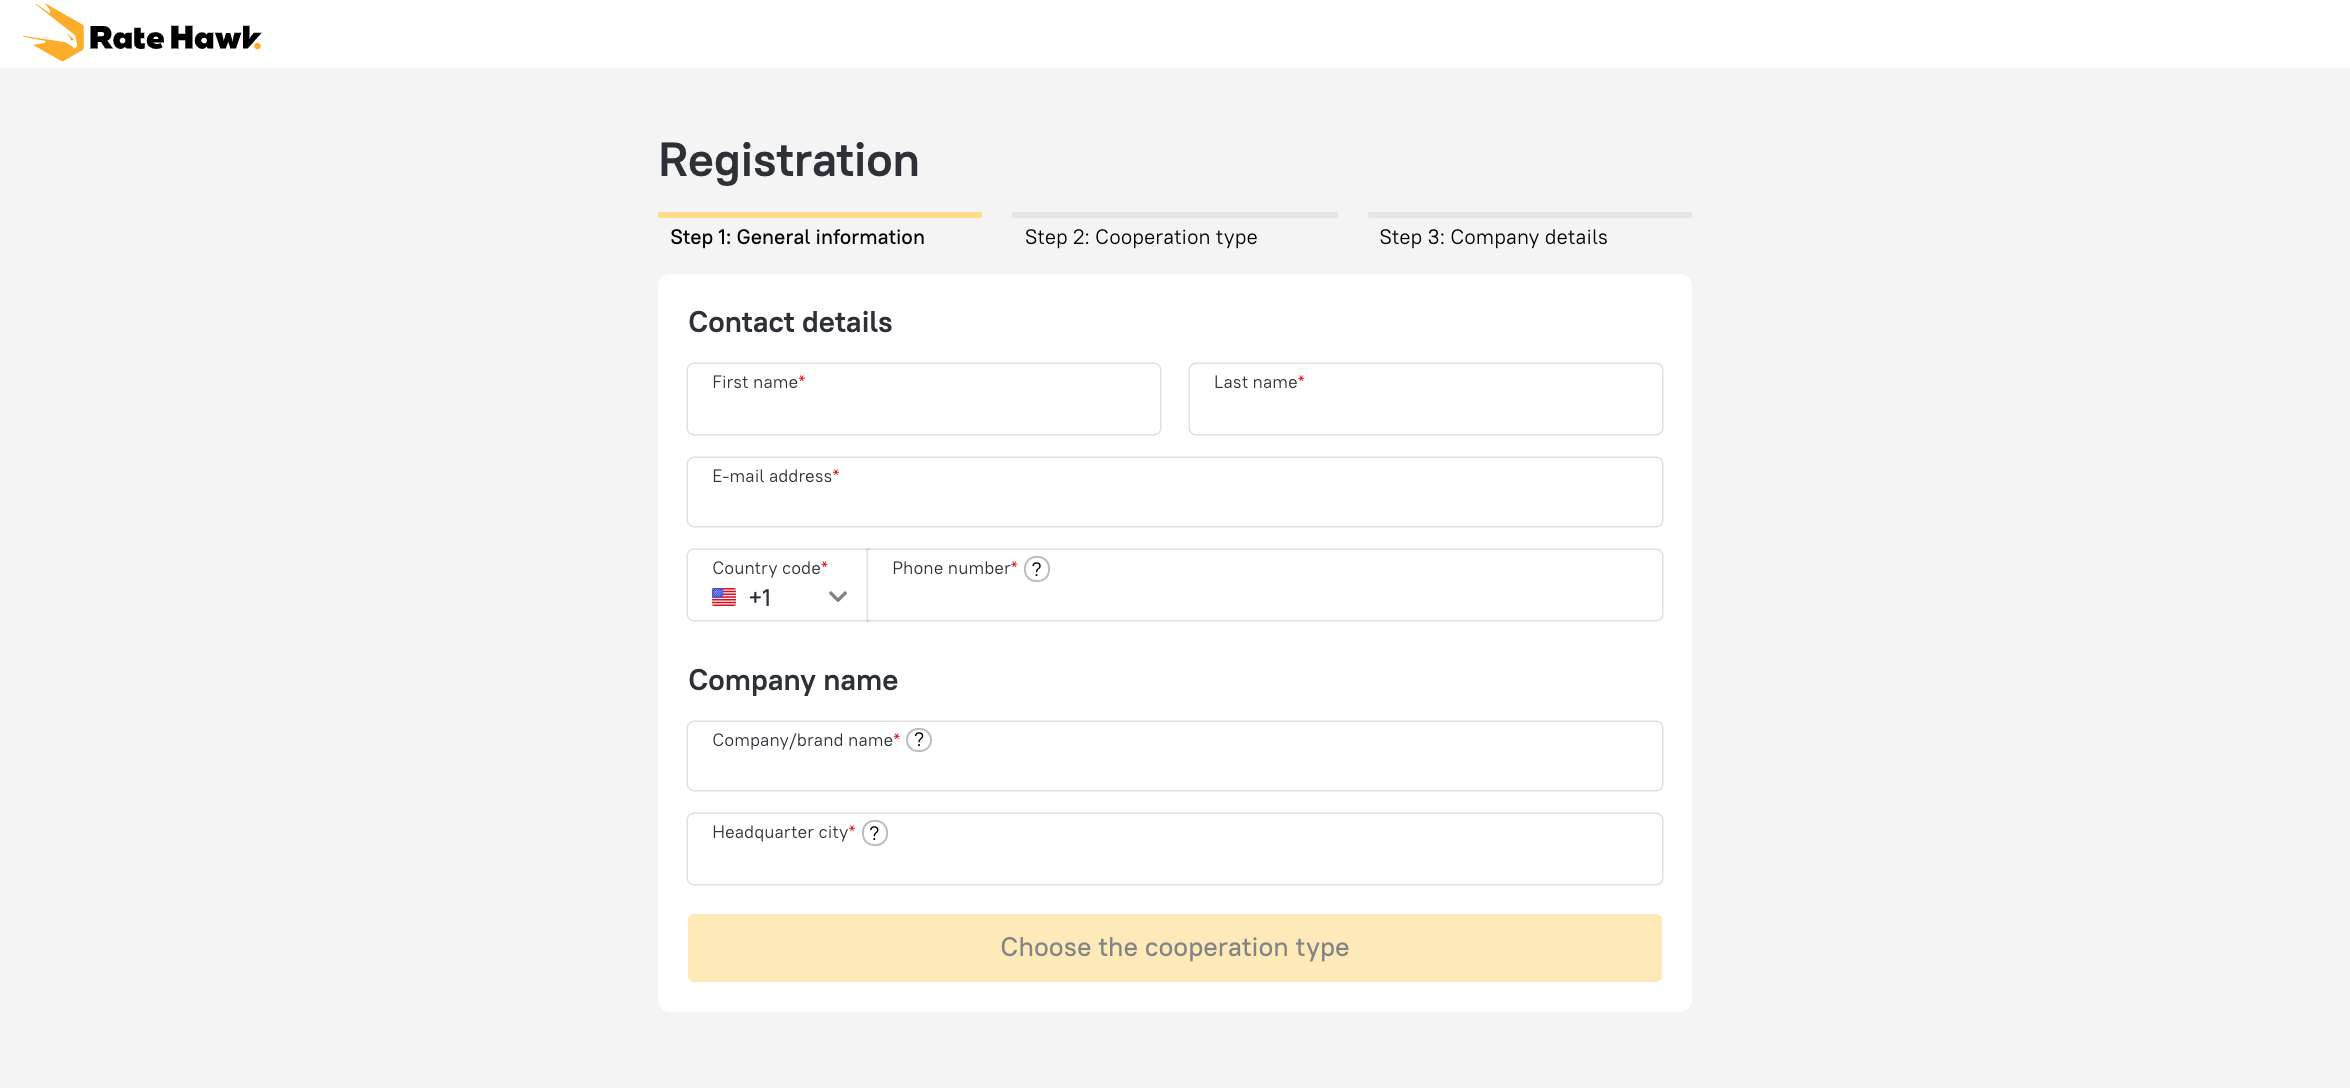Click the First name input field
The height and width of the screenshot is (1088, 2350).
[925, 399]
